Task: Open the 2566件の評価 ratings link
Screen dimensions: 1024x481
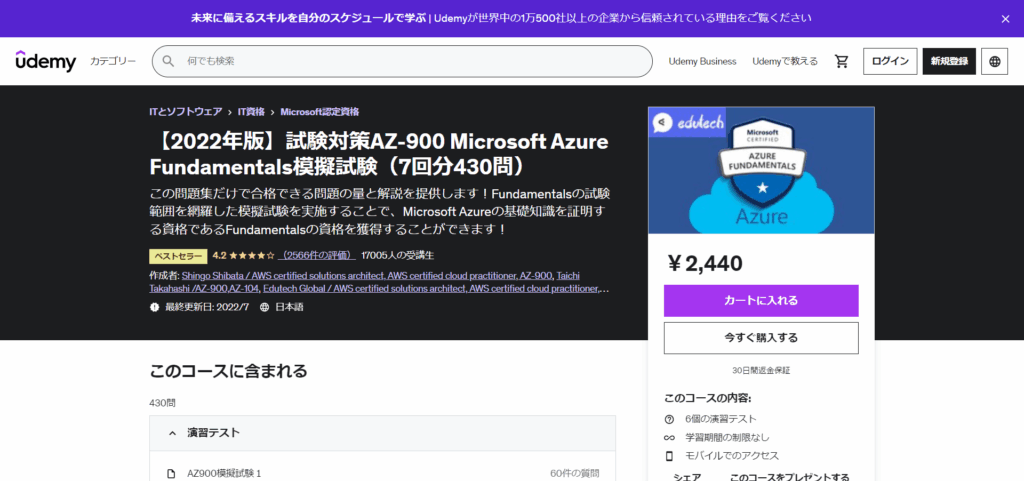Action: [316, 256]
